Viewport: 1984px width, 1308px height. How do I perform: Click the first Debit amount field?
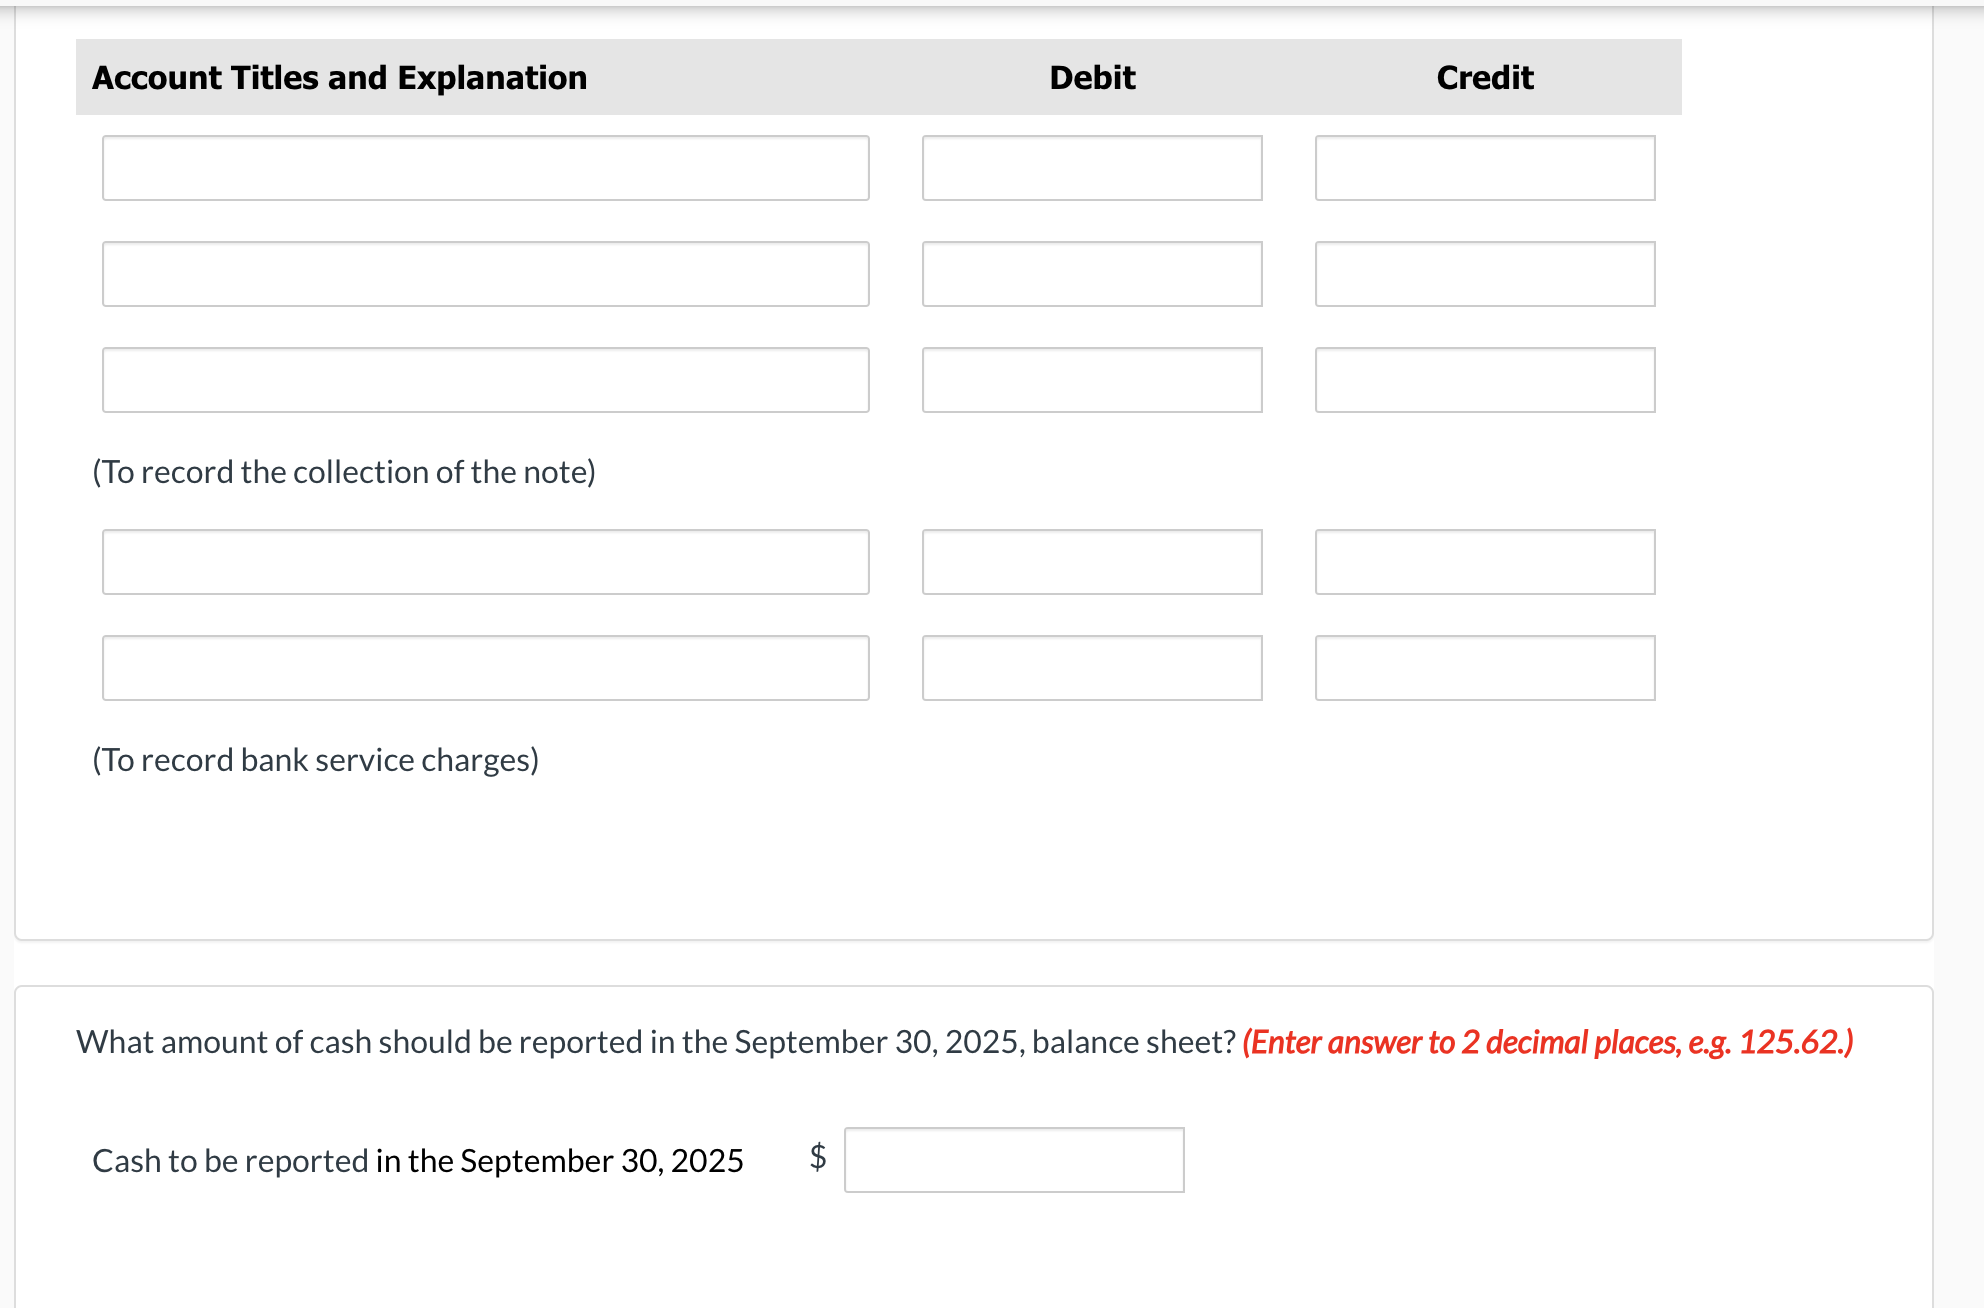1092,167
